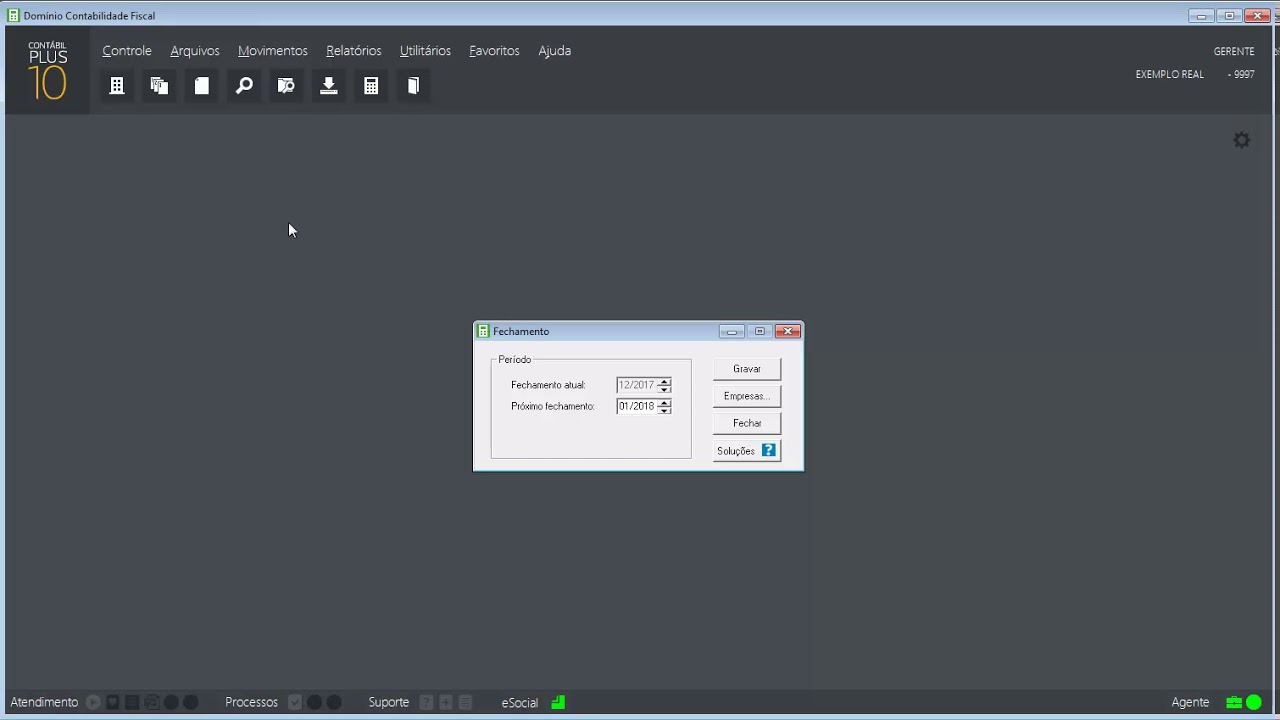Click the Próximo fechamento date field
The width and height of the screenshot is (1280, 720).
637,406
